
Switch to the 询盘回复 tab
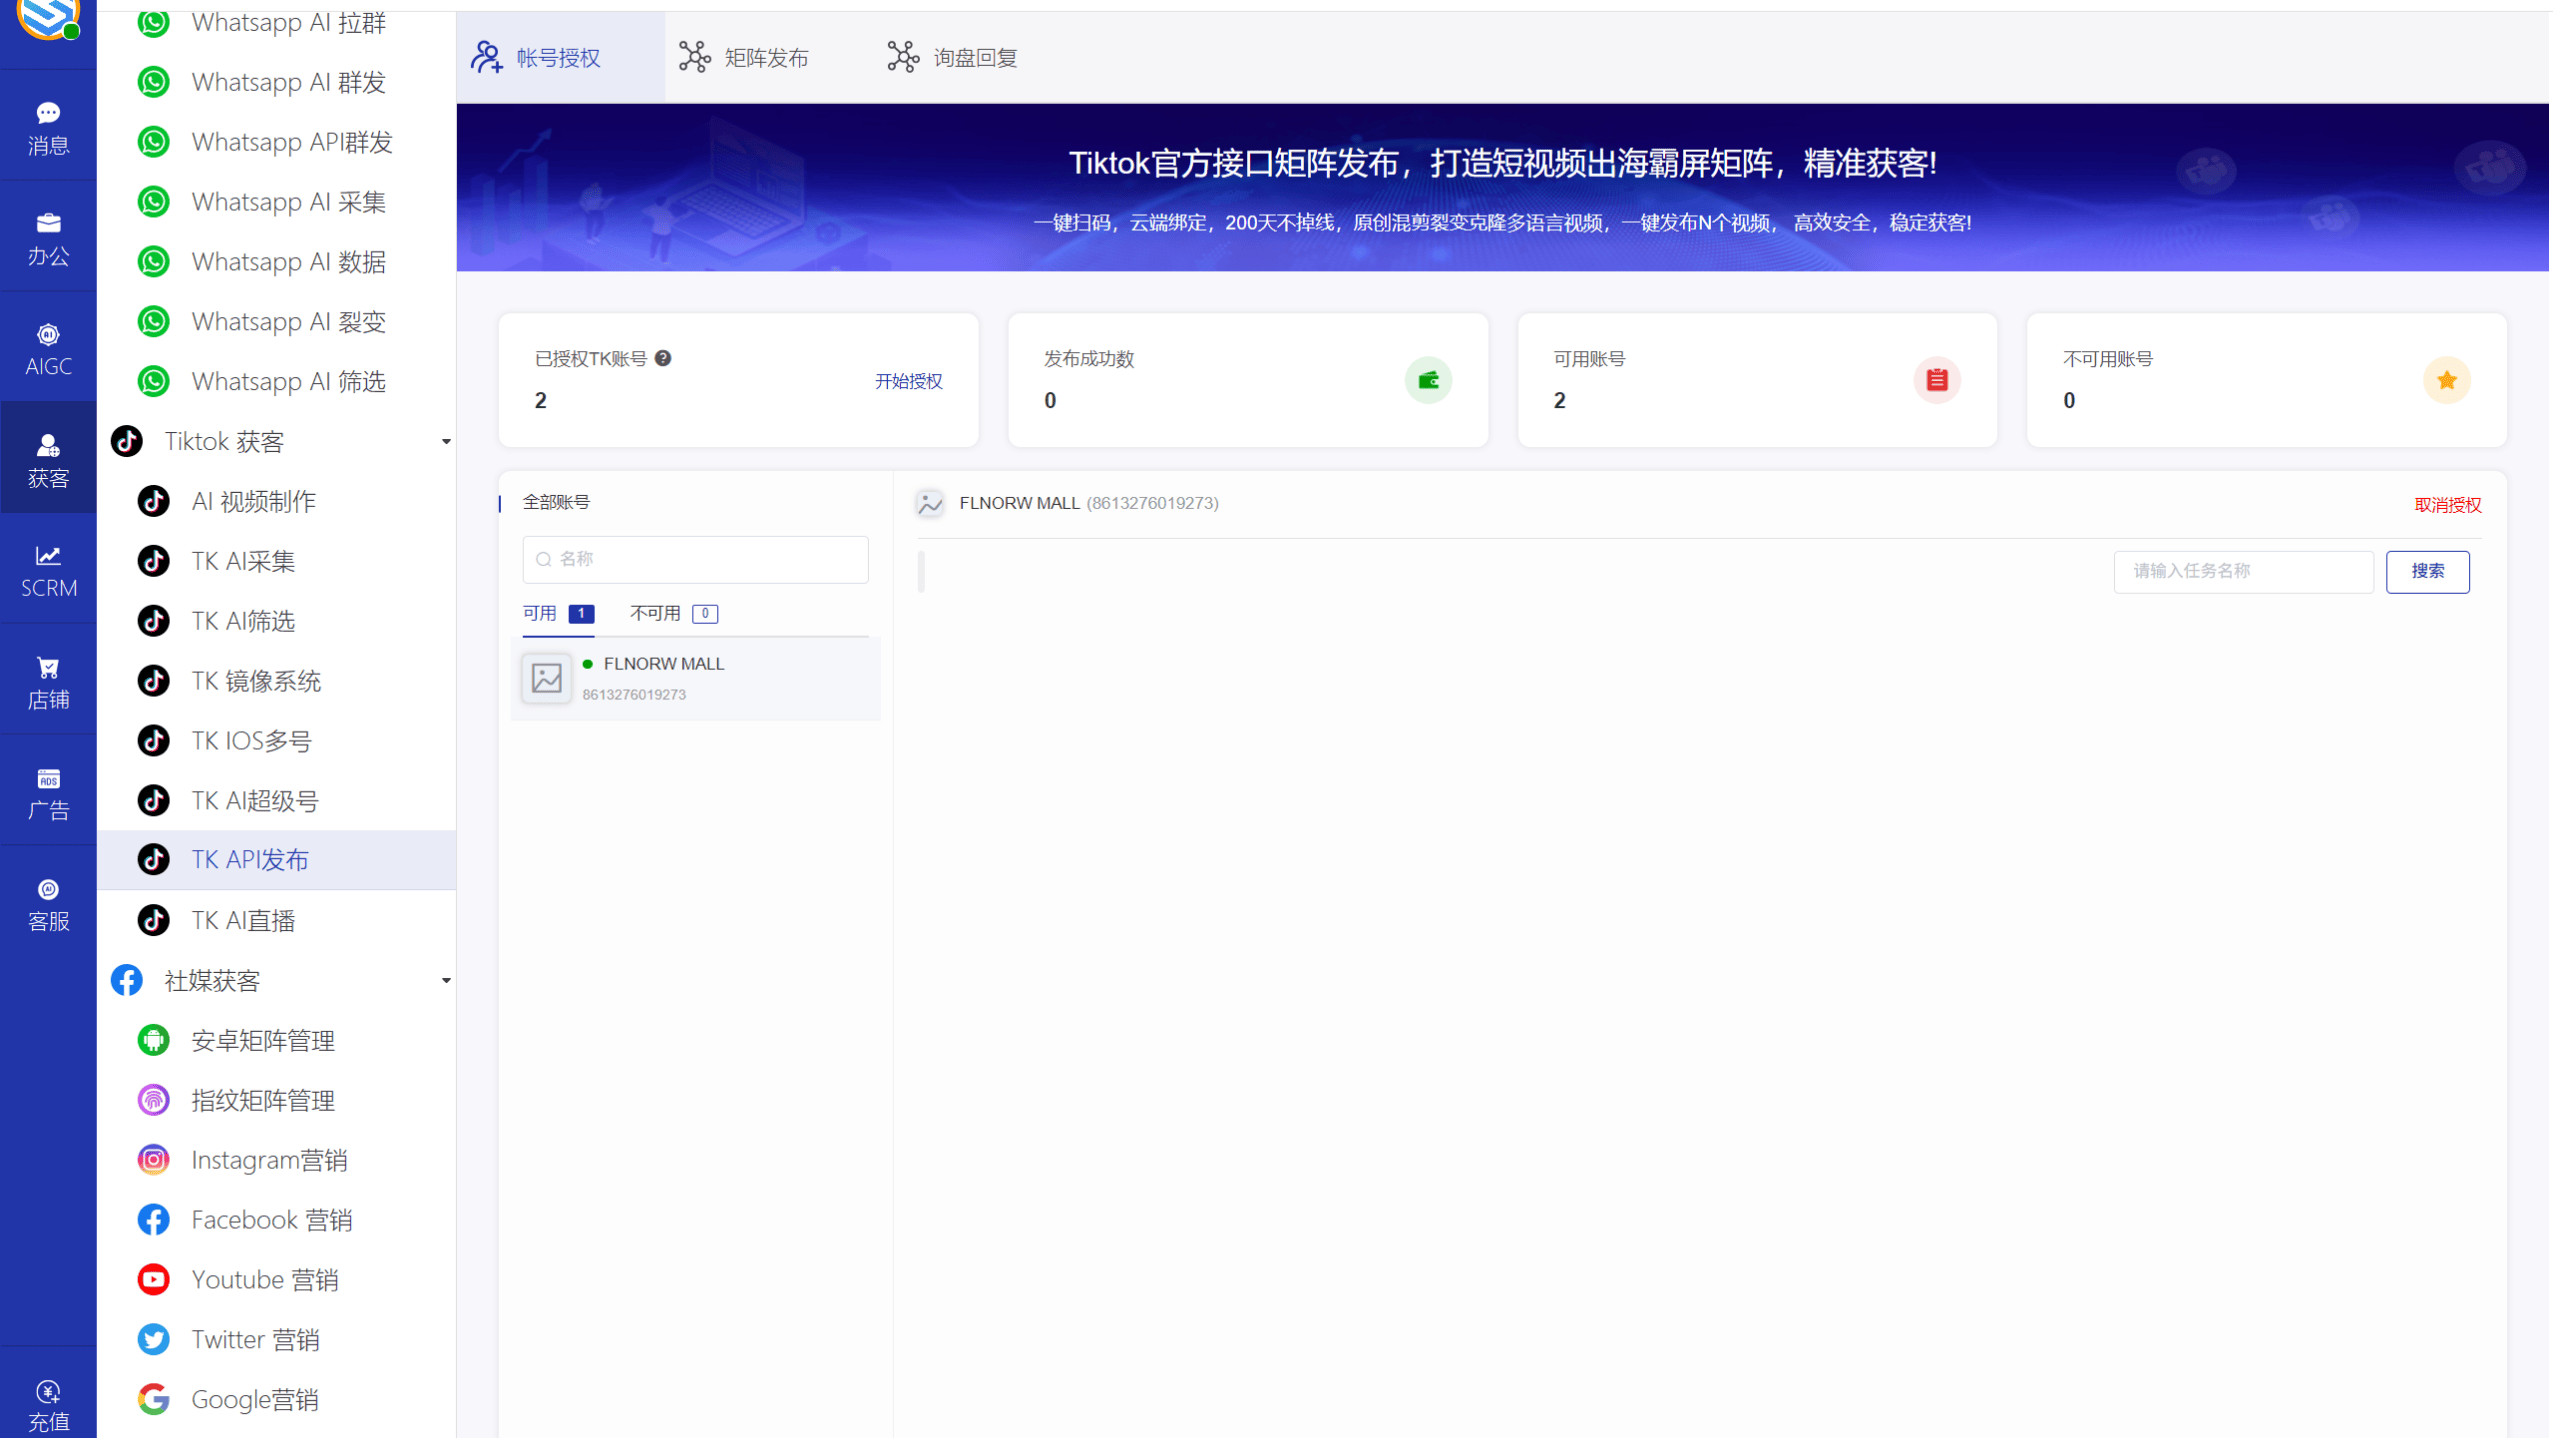click(x=951, y=57)
